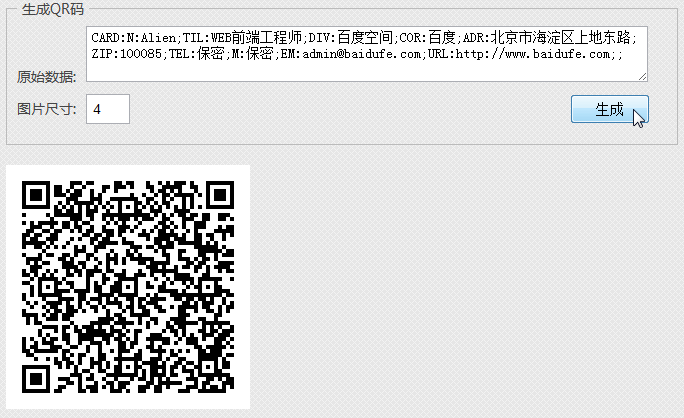Focus the 原始数据 text area's empty bottom line
684x418 pixels.
coord(366,71)
